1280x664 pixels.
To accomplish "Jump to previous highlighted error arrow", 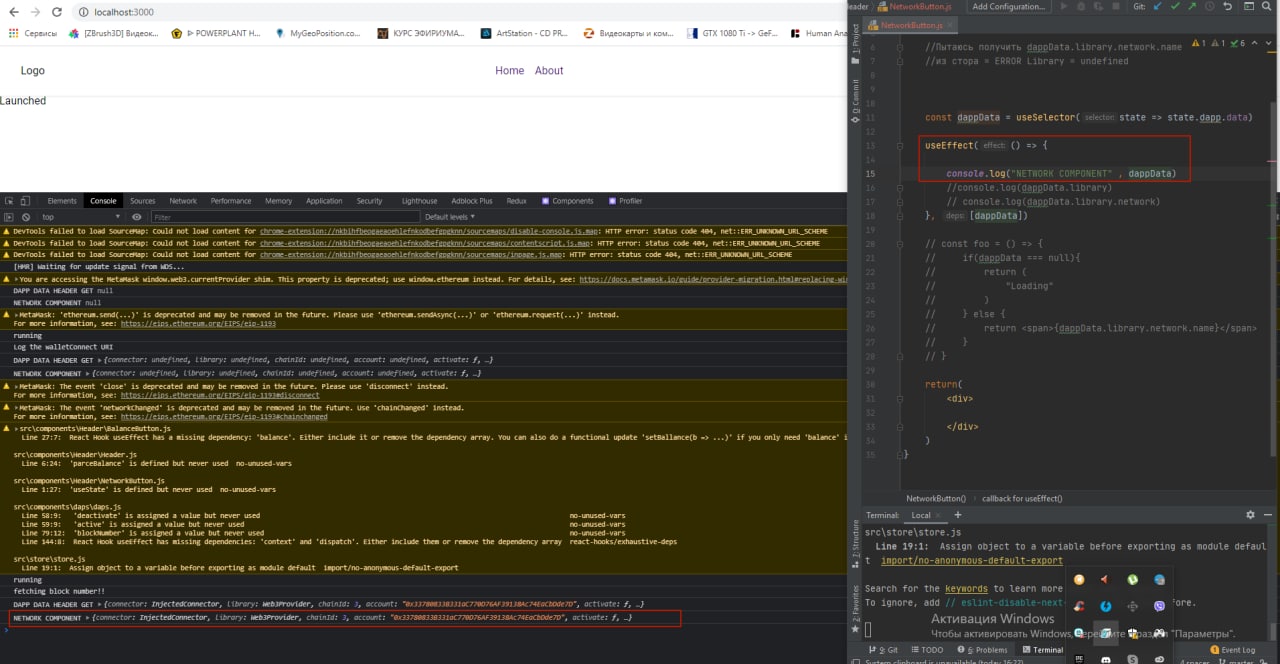I will (x=1255, y=44).
